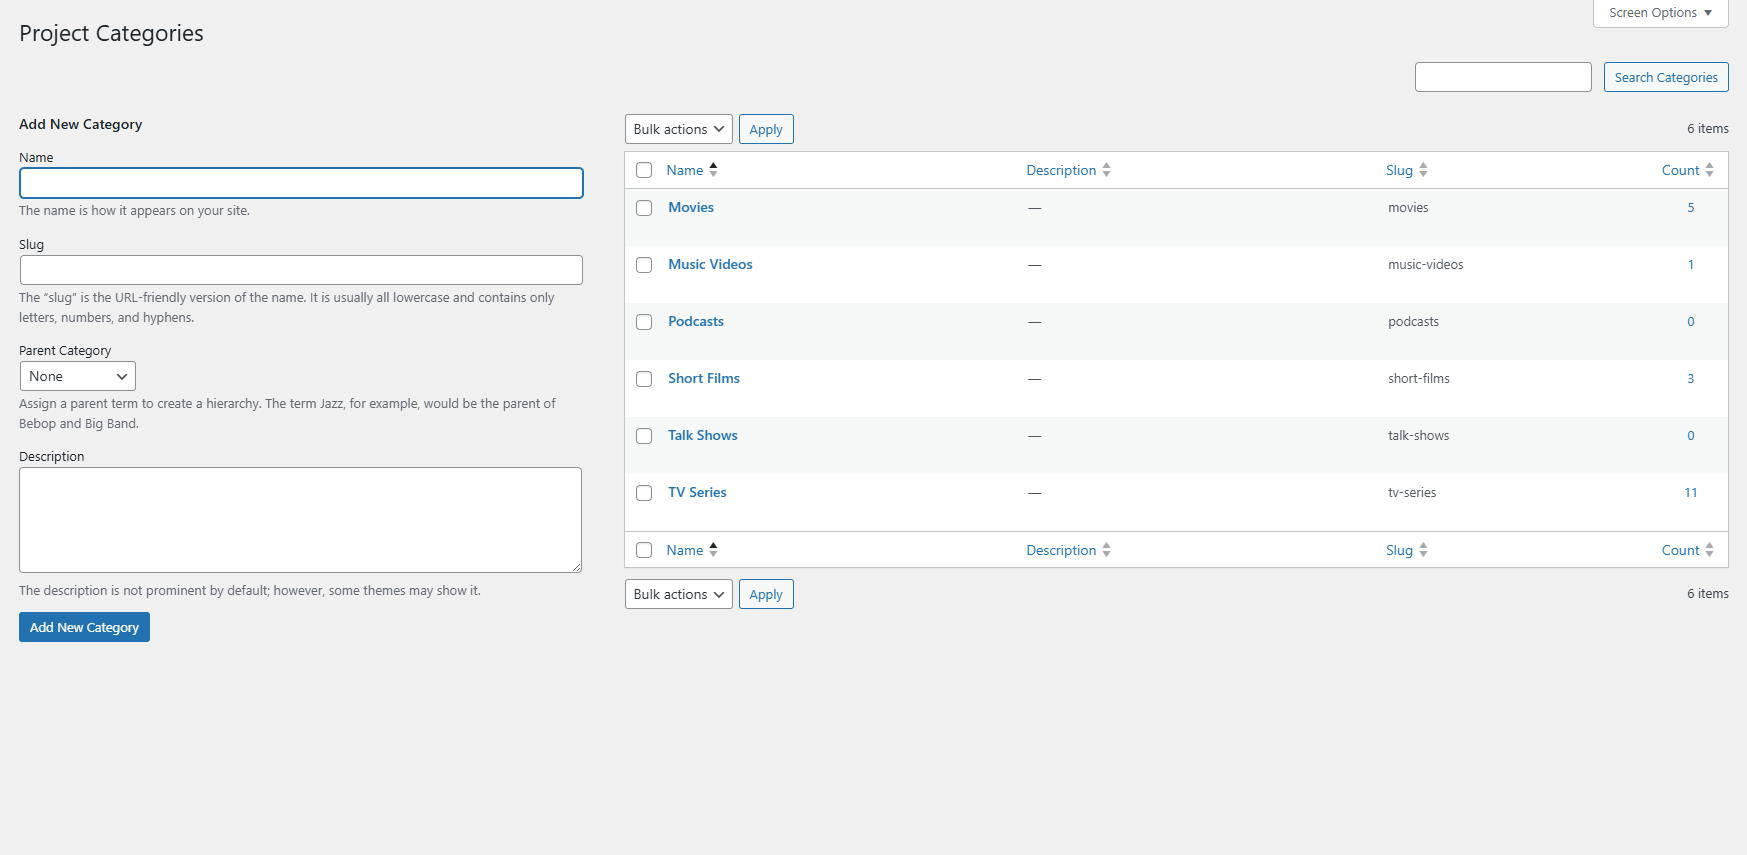Check the select-all checkbox in table header

(x=644, y=170)
